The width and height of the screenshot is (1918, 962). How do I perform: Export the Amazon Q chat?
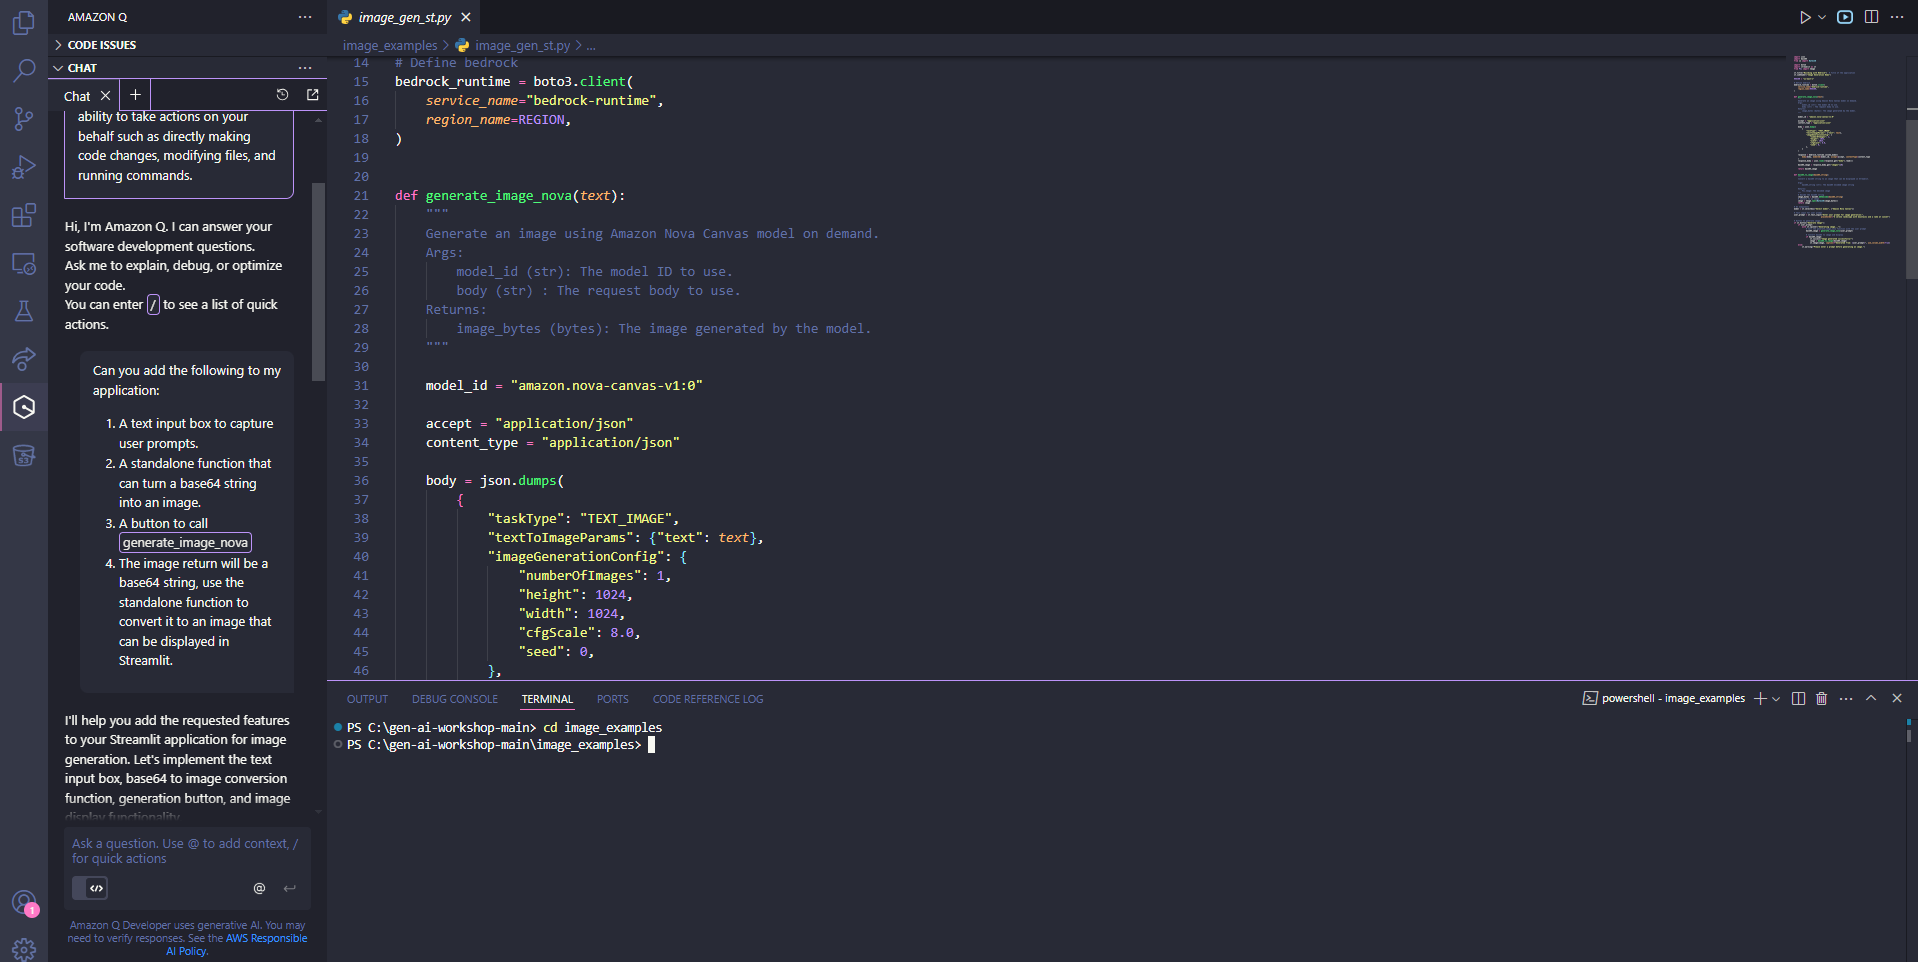[x=313, y=94]
